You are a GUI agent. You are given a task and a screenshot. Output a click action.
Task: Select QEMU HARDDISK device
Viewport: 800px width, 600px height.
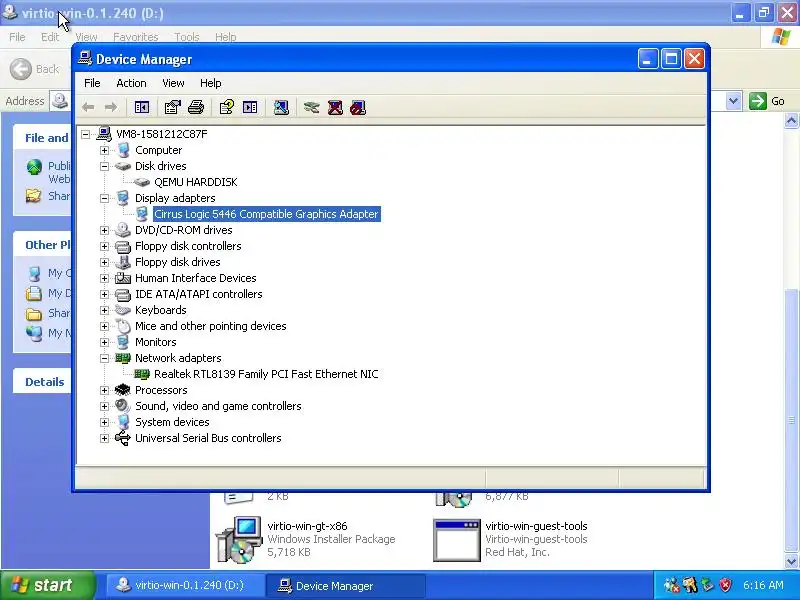point(195,182)
